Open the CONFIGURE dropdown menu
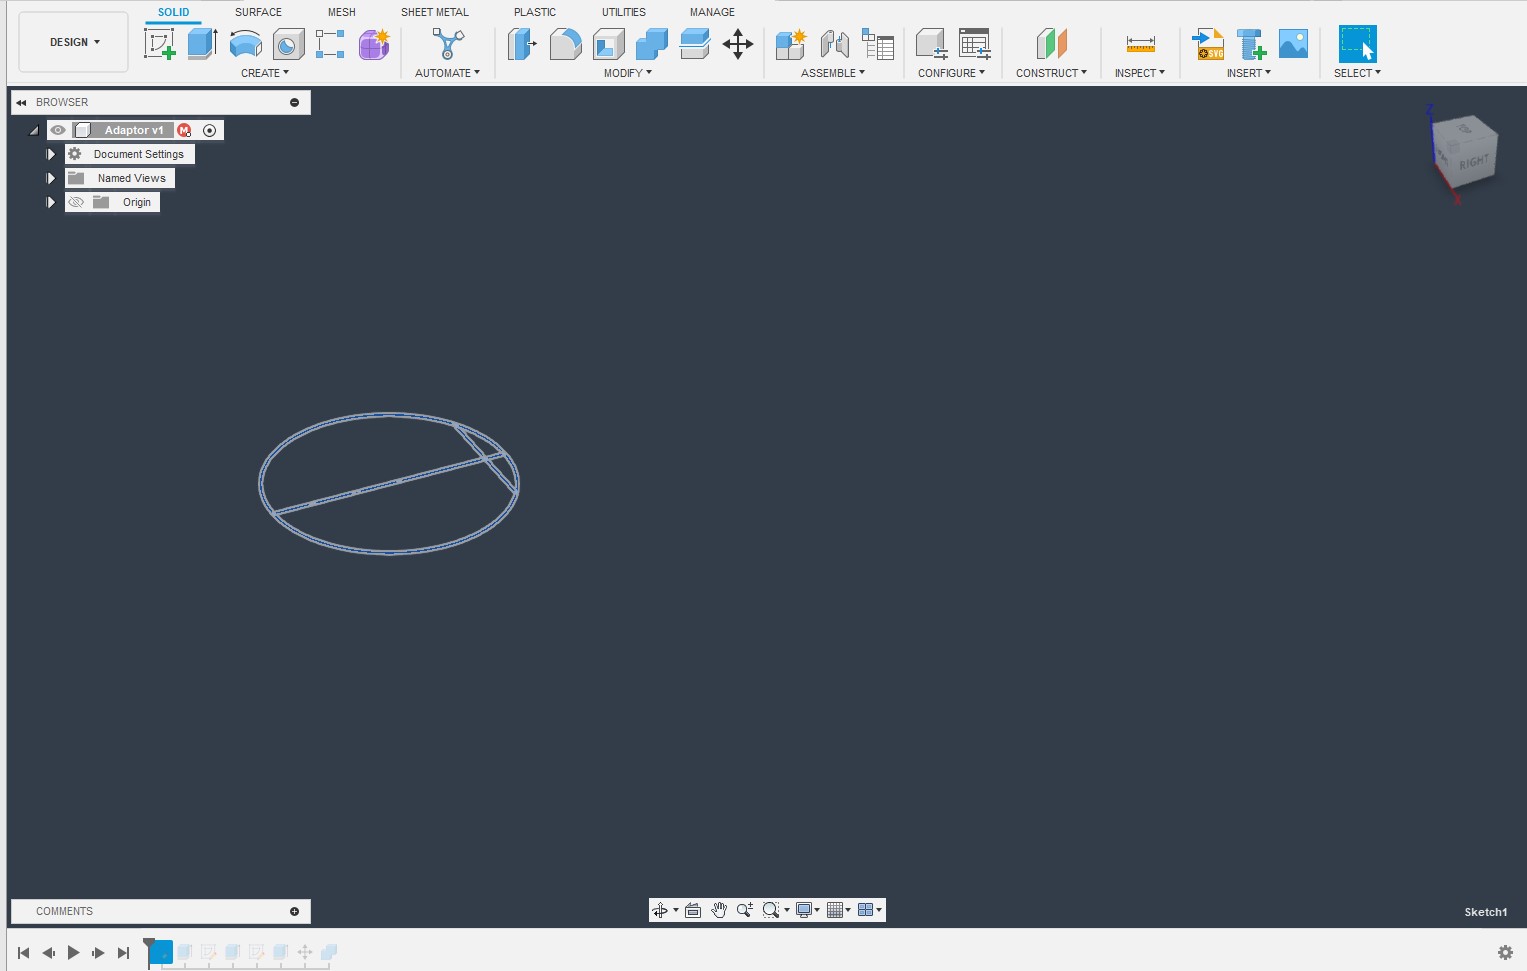1527x971 pixels. point(952,73)
